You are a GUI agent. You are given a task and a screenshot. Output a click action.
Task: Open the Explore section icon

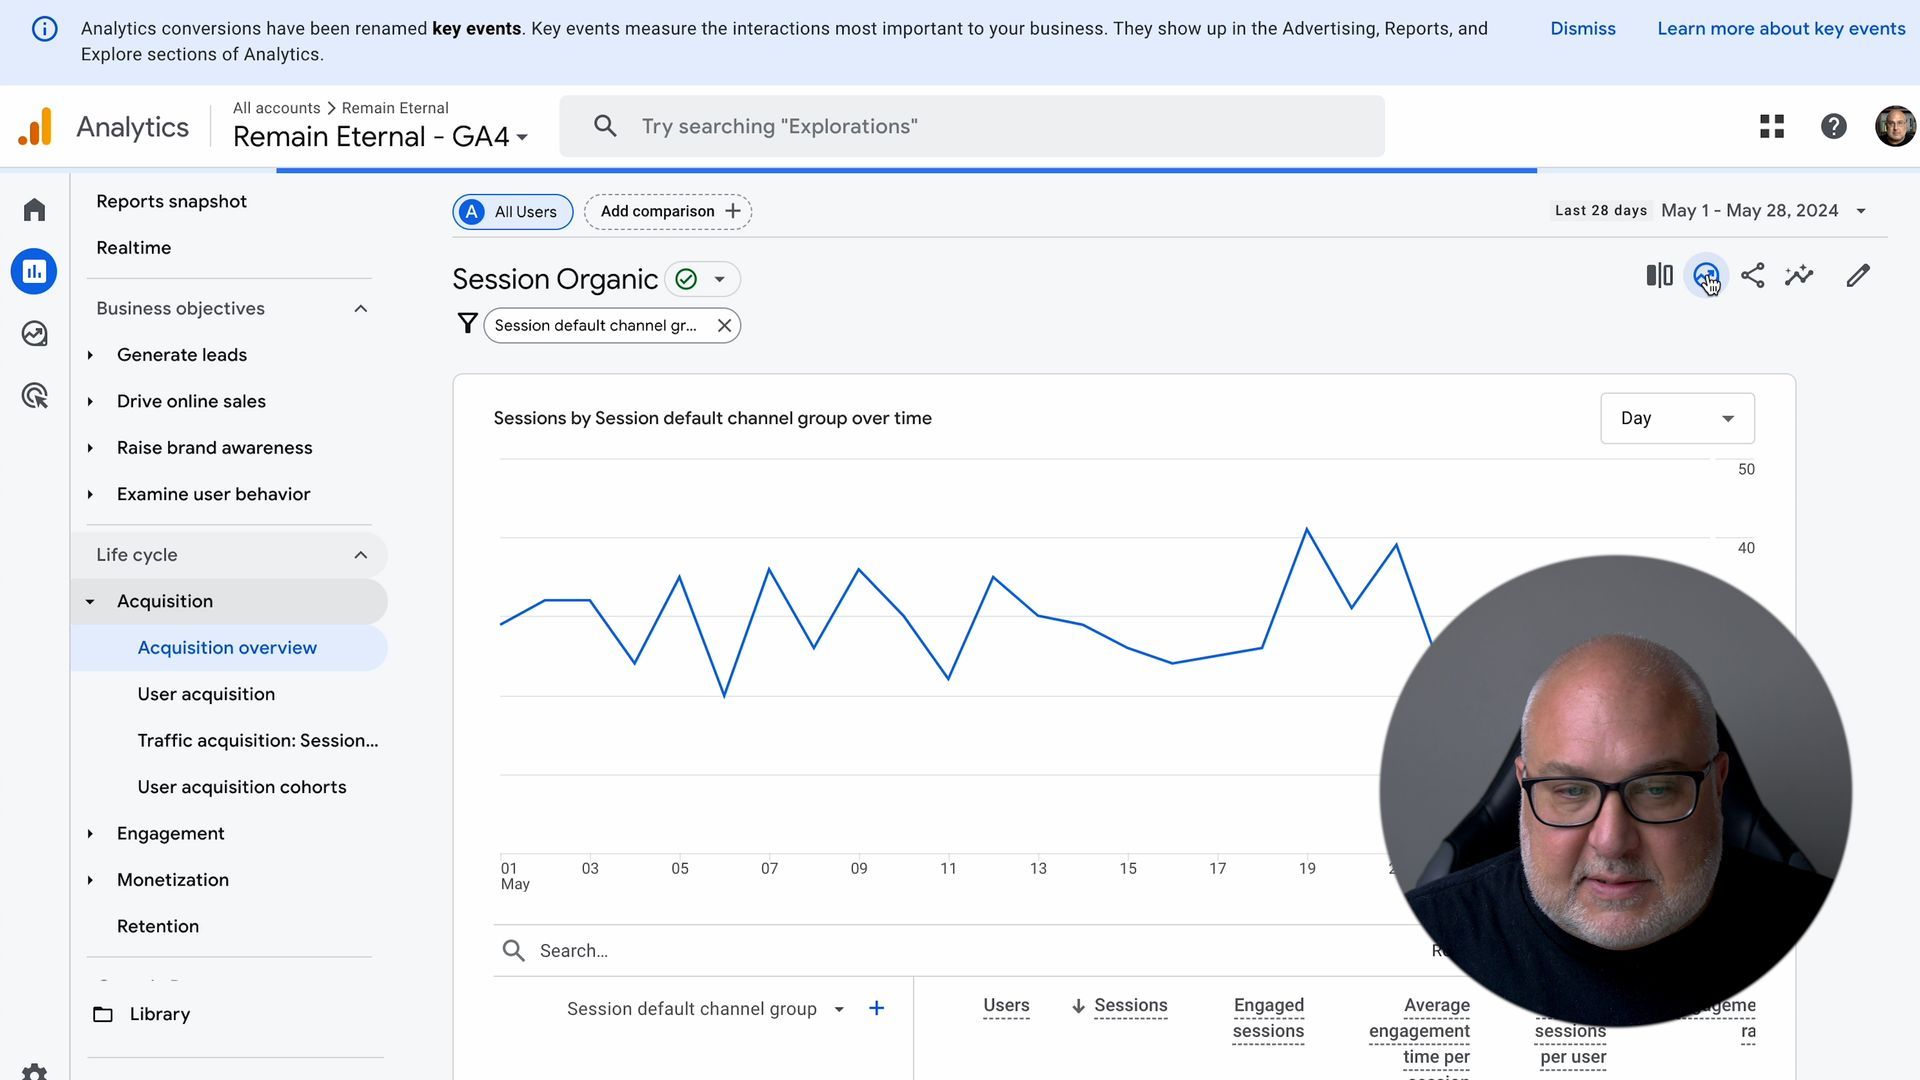point(36,334)
